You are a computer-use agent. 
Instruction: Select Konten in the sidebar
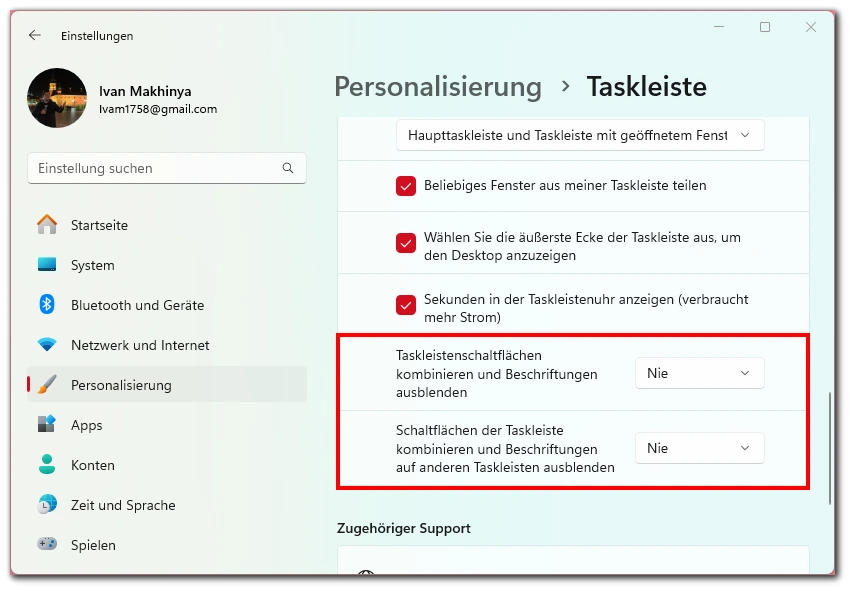coord(167,465)
